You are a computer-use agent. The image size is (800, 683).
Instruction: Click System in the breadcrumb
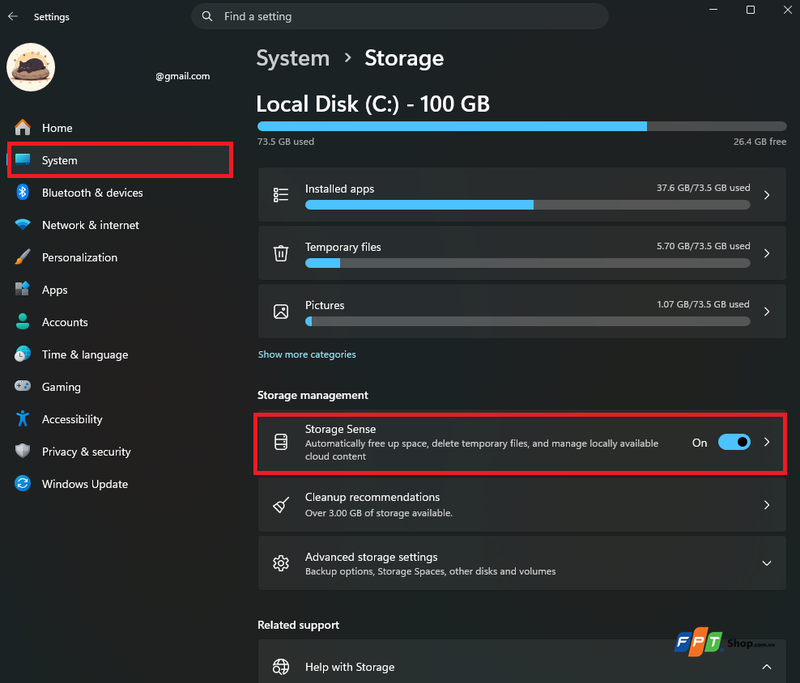(x=293, y=58)
